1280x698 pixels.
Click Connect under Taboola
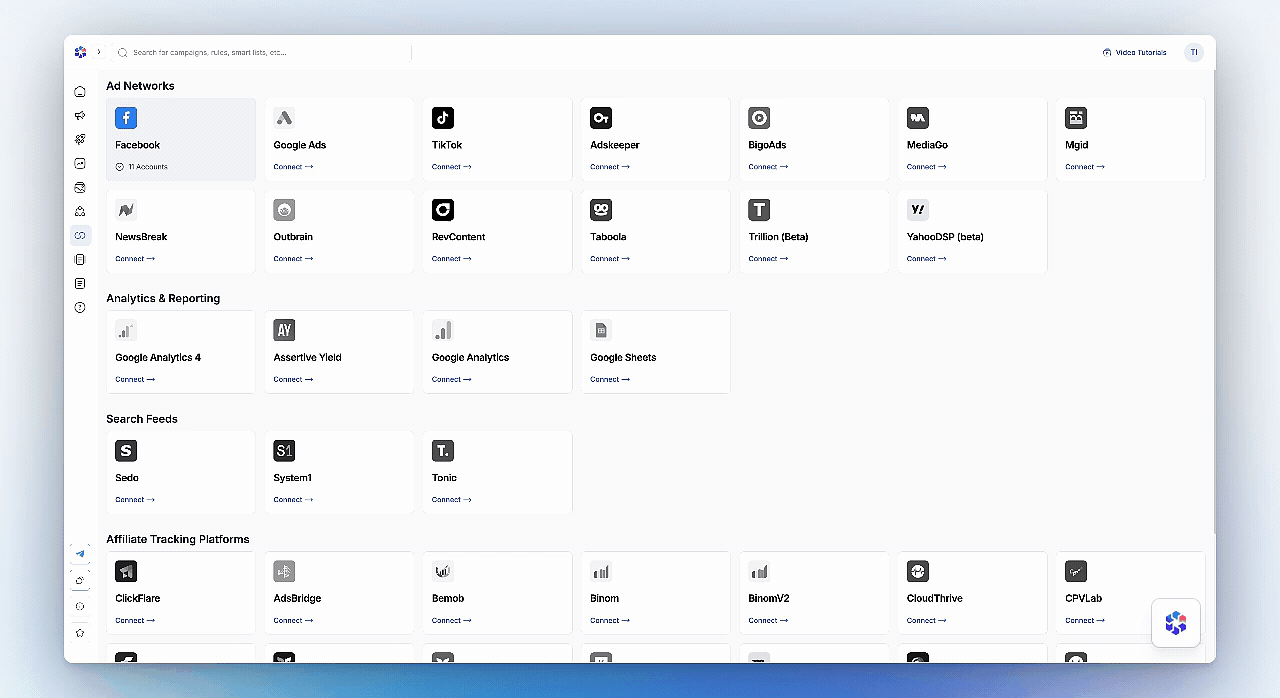[x=610, y=259]
